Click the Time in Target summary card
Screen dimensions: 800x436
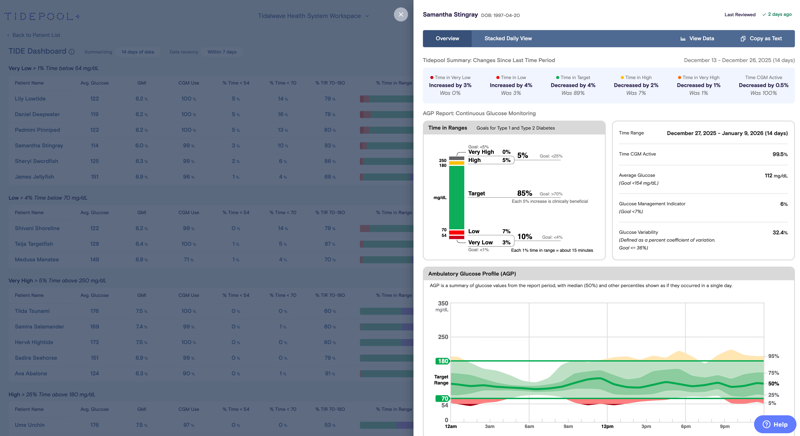(573, 85)
